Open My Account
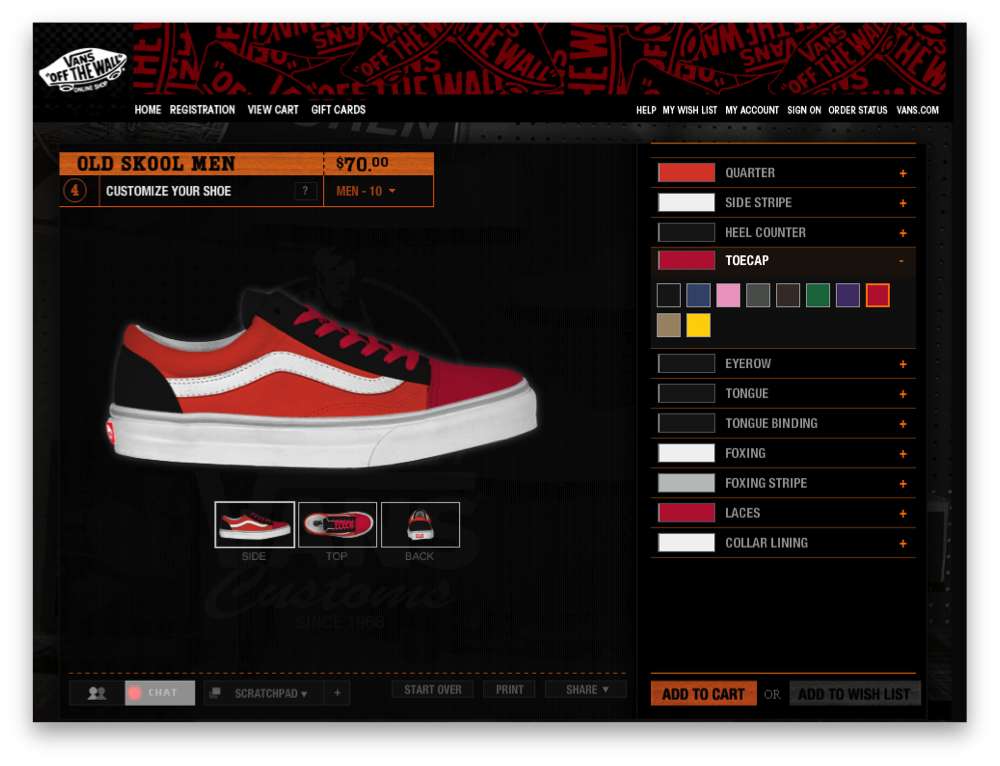The width and height of the screenshot is (1000, 766). (x=752, y=110)
